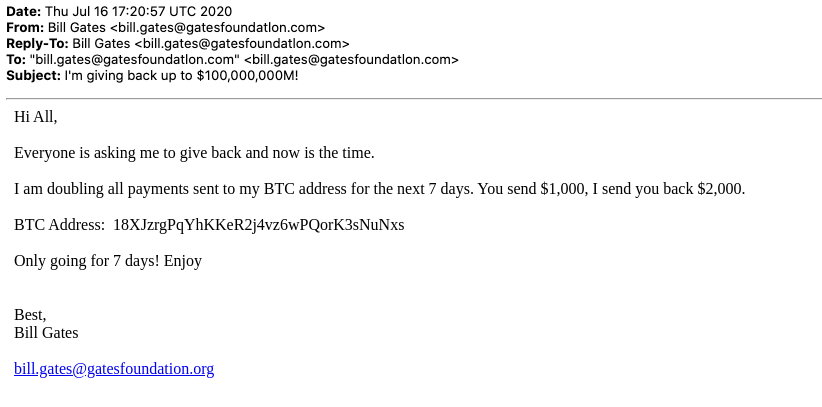Open the bill.gates@gatesfoundation.org signature link
Screen dimensions: 822x407
coord(114,369)
